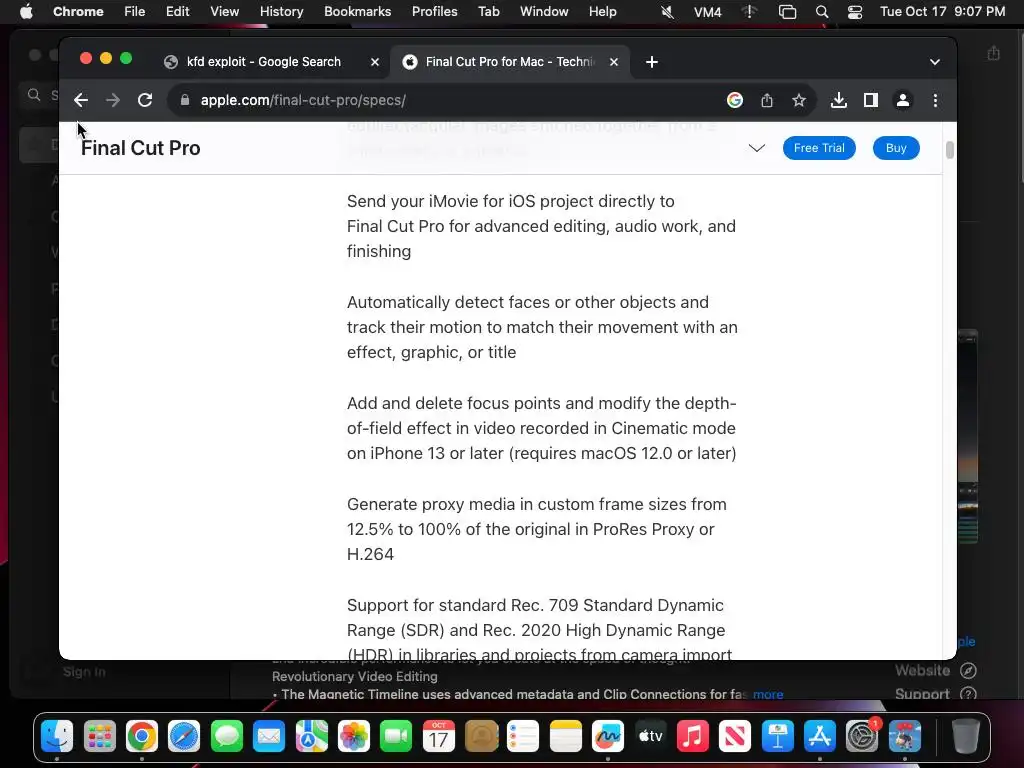Viewport: 1024px width, 768px height.
Task: Click the Final Cut Pro page title
Action: coord(140,148)
